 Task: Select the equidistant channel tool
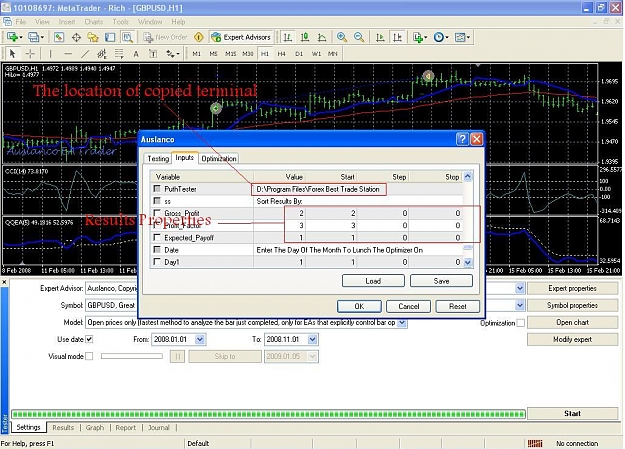coord(102,53)
